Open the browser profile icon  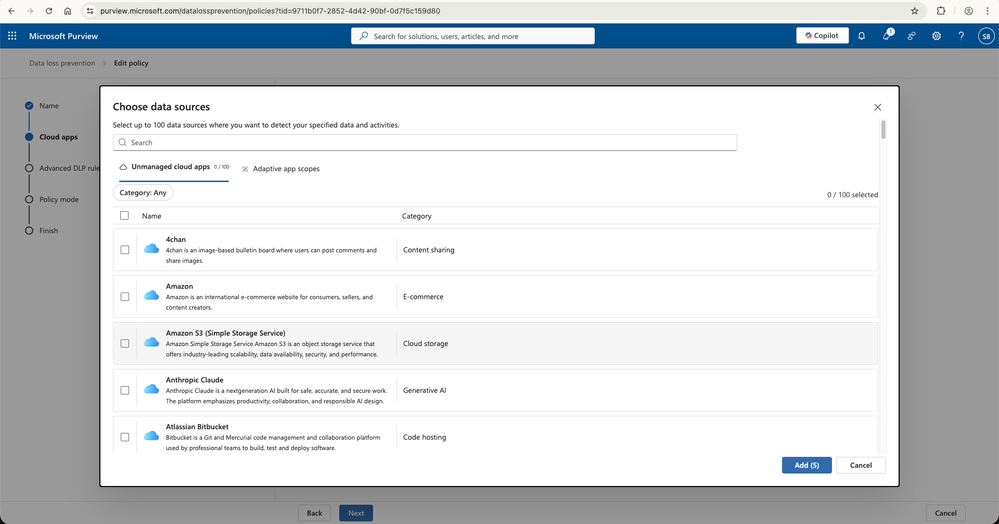[x=968, y=11]
